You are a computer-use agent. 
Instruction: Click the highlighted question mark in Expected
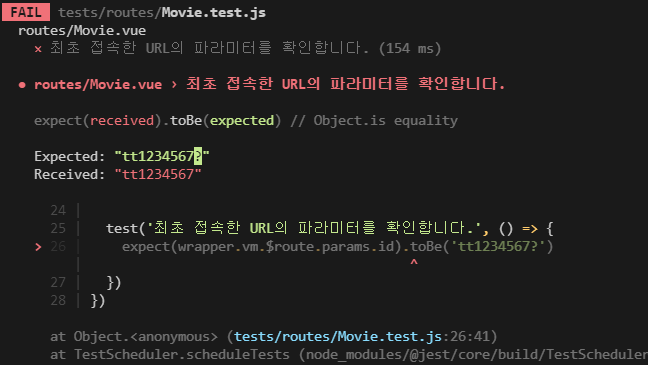198,156
